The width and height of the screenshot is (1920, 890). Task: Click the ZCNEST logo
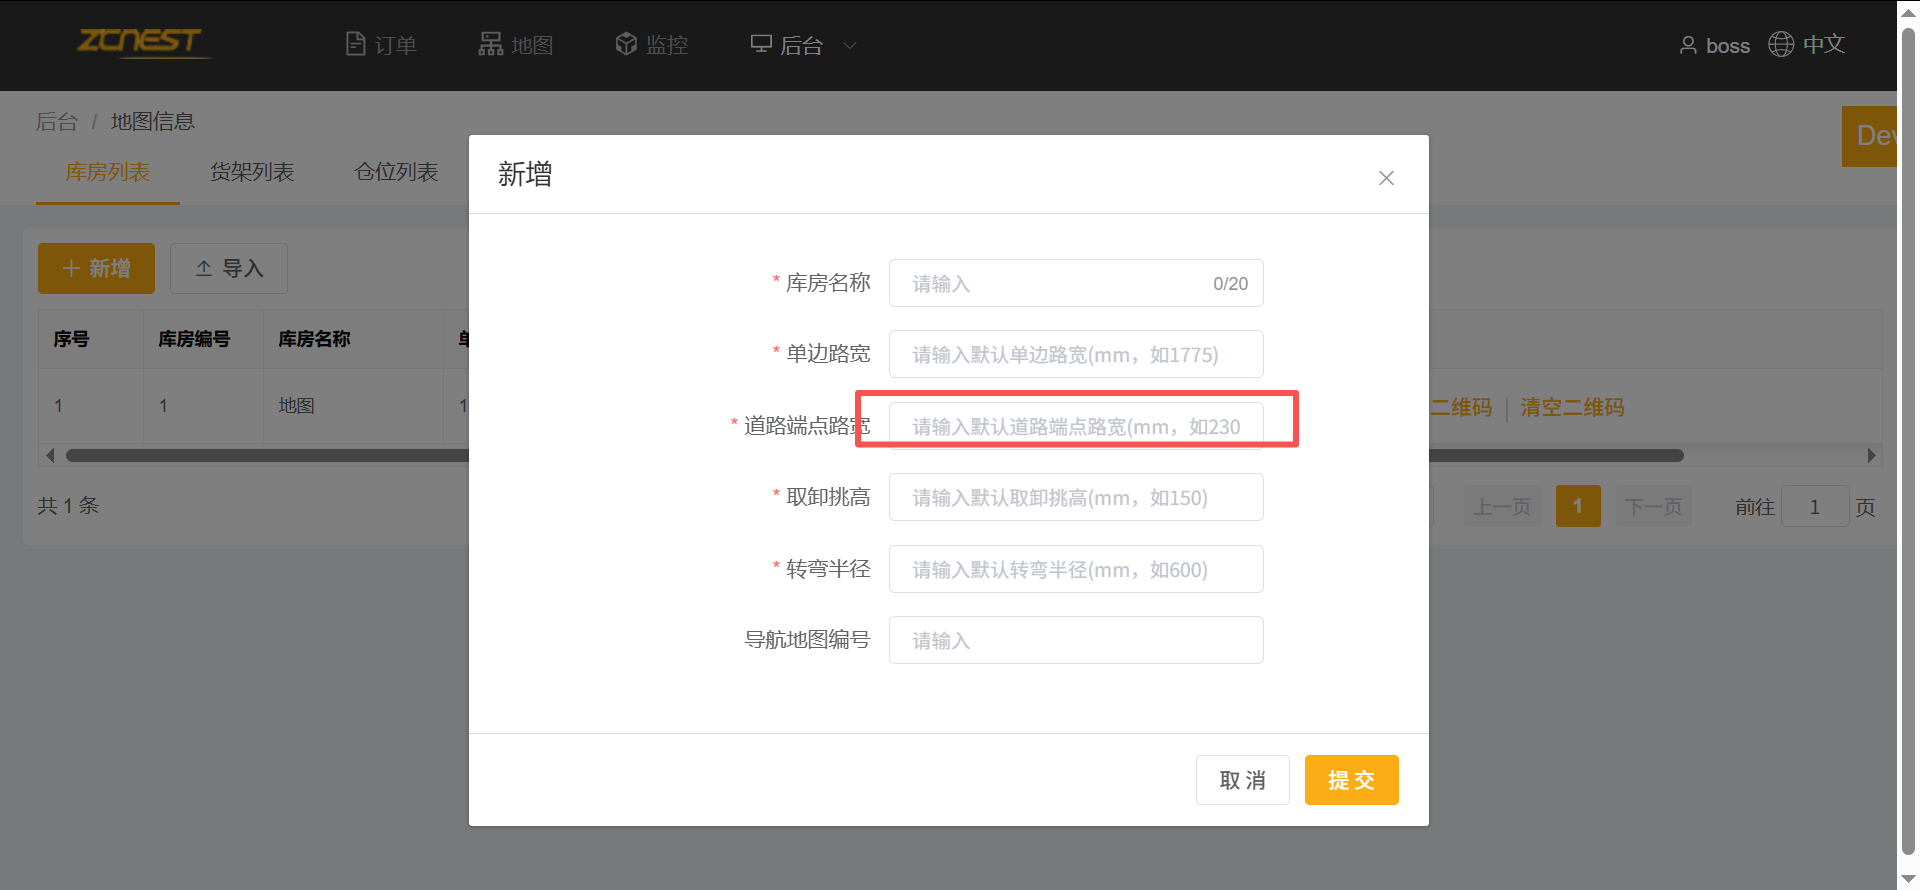click(x=140, y=42)
